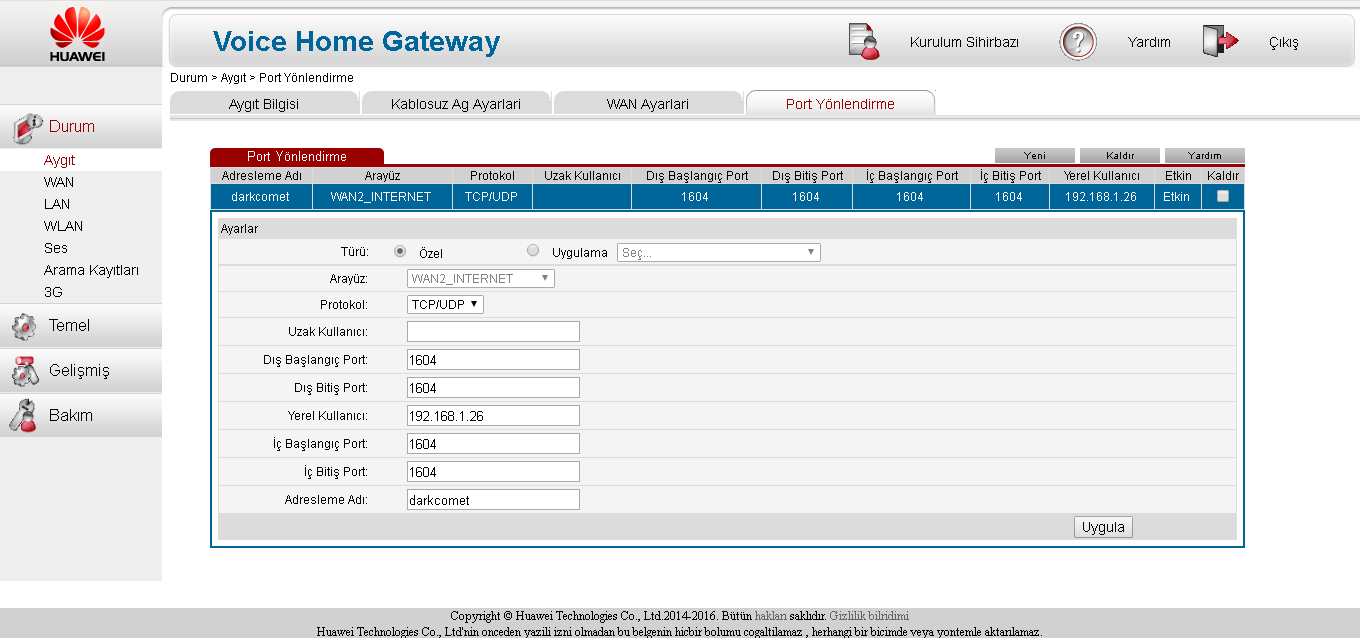Click Adresleme Adı column header
This screenshot has height=638, width=1360.
pos(261,176)
